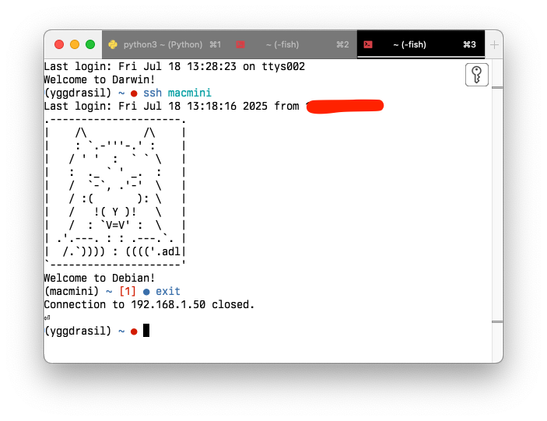Click the '(macmini)' prompt text
The height and width of the screenshot is (421, 547).
[72, 291]
